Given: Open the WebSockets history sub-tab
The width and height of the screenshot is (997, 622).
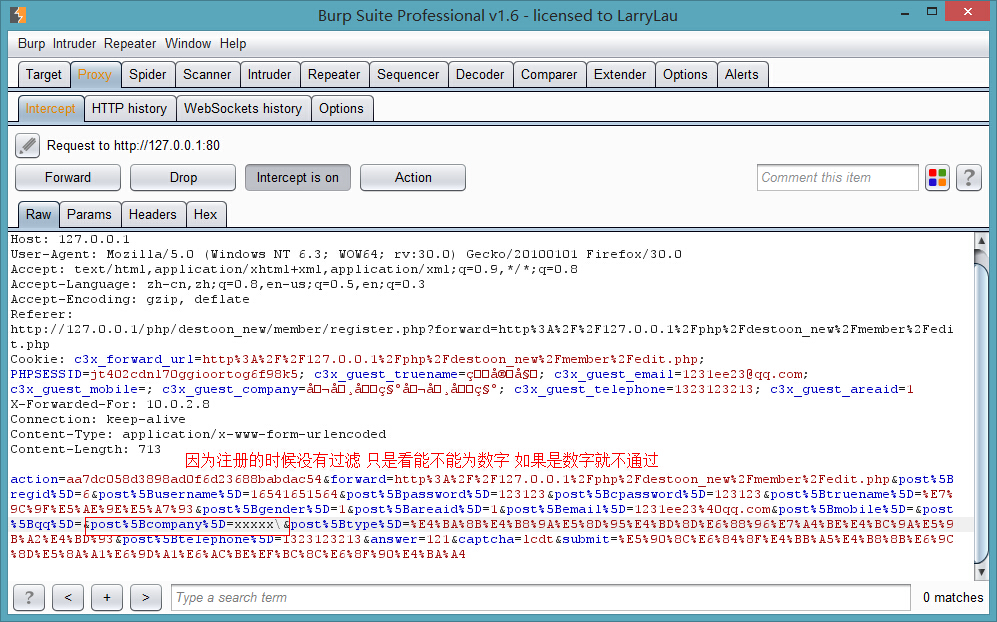Looking at the screenshot, I should [x=243, y=109].
